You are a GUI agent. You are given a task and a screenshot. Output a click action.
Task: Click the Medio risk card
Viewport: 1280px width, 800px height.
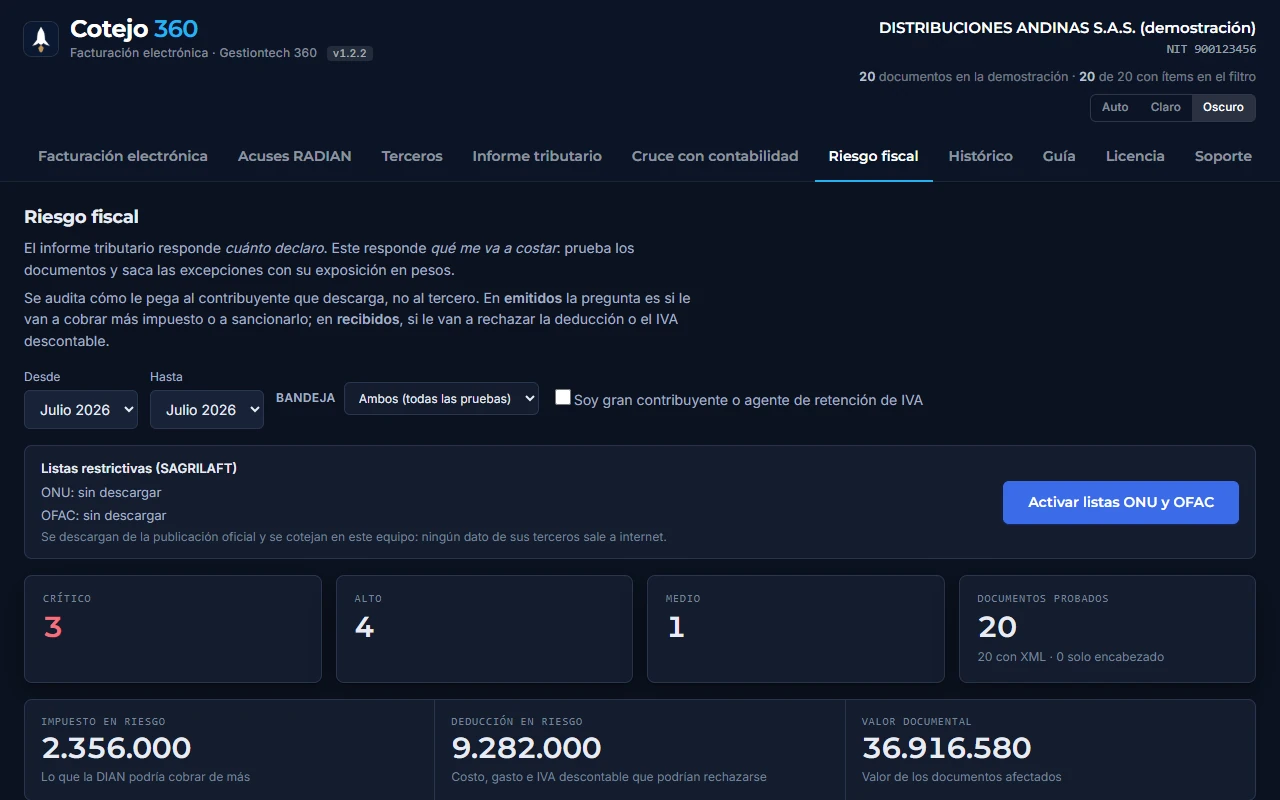796,629
